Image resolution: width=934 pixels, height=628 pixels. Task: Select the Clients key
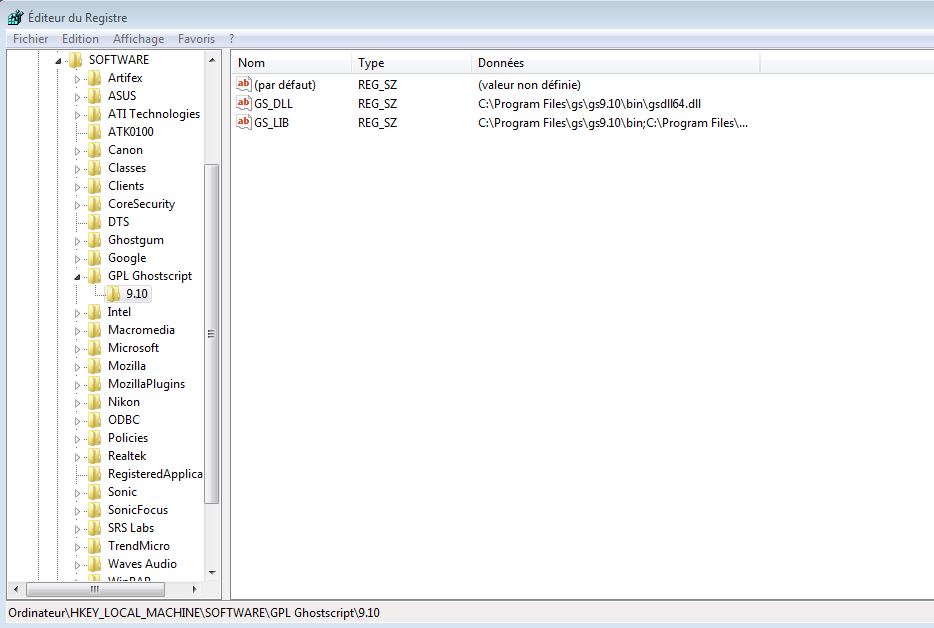(126, 186)
